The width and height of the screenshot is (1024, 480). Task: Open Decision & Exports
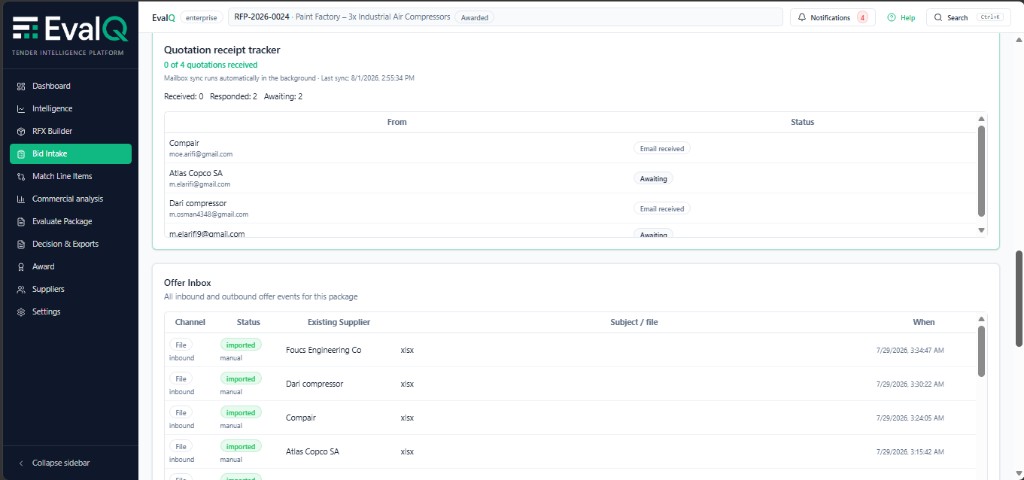click(70, 244)
